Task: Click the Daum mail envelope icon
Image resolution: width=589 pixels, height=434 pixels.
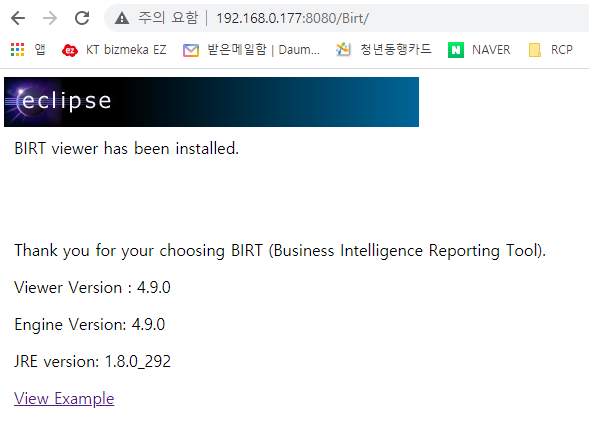Action: click(x=191, y=50)
